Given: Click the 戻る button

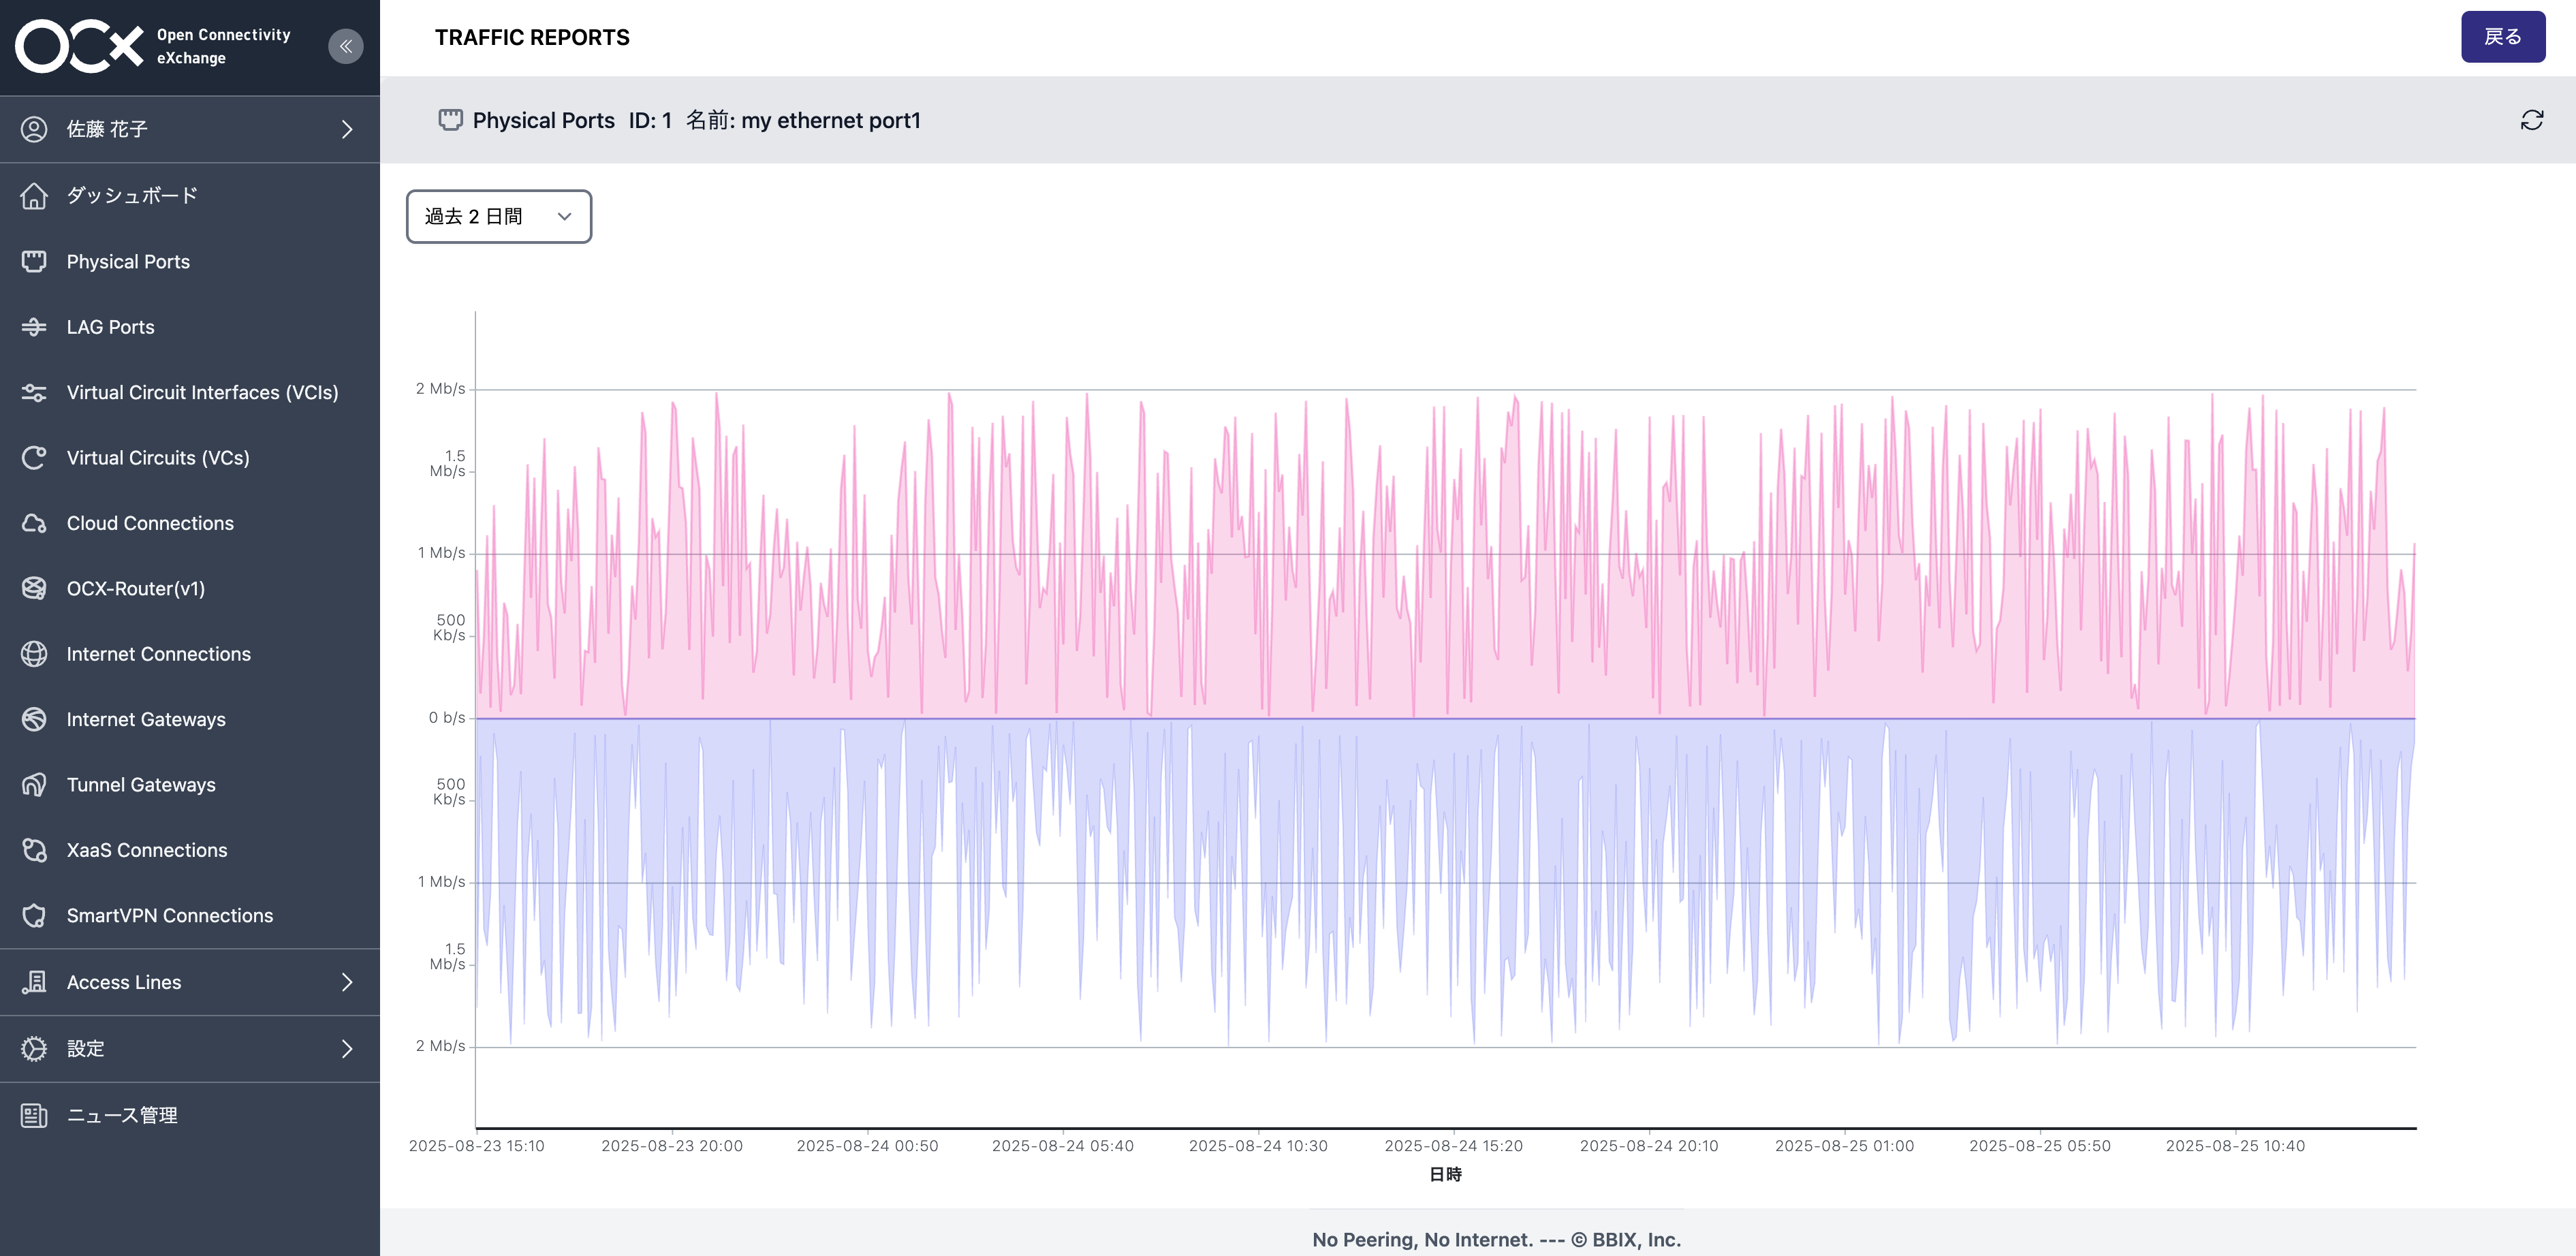Looking at the screenshot, I should coord(2504,37).
